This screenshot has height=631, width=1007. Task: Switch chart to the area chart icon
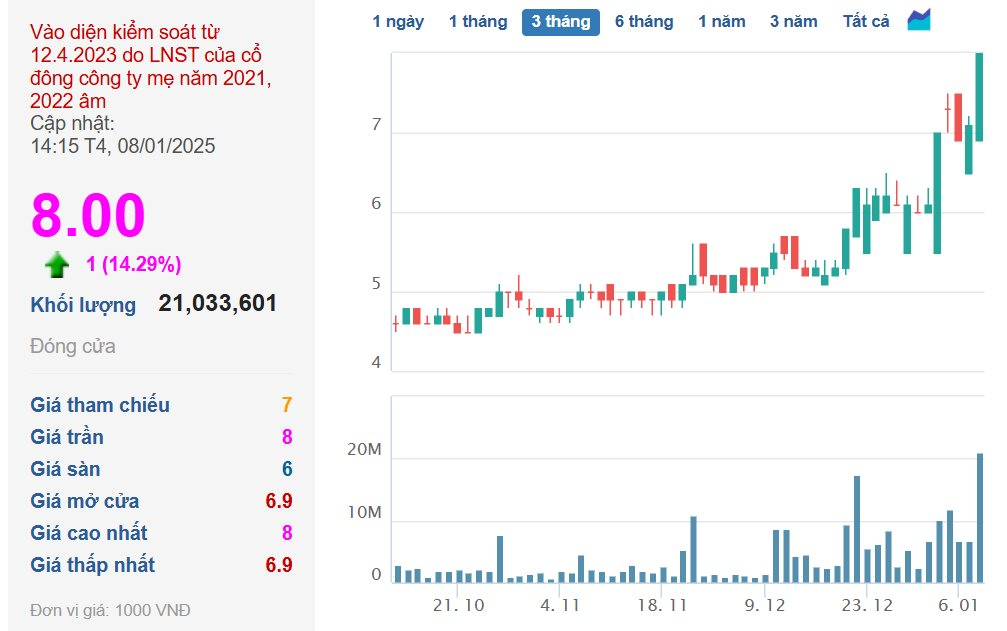(x=918, y=20)
